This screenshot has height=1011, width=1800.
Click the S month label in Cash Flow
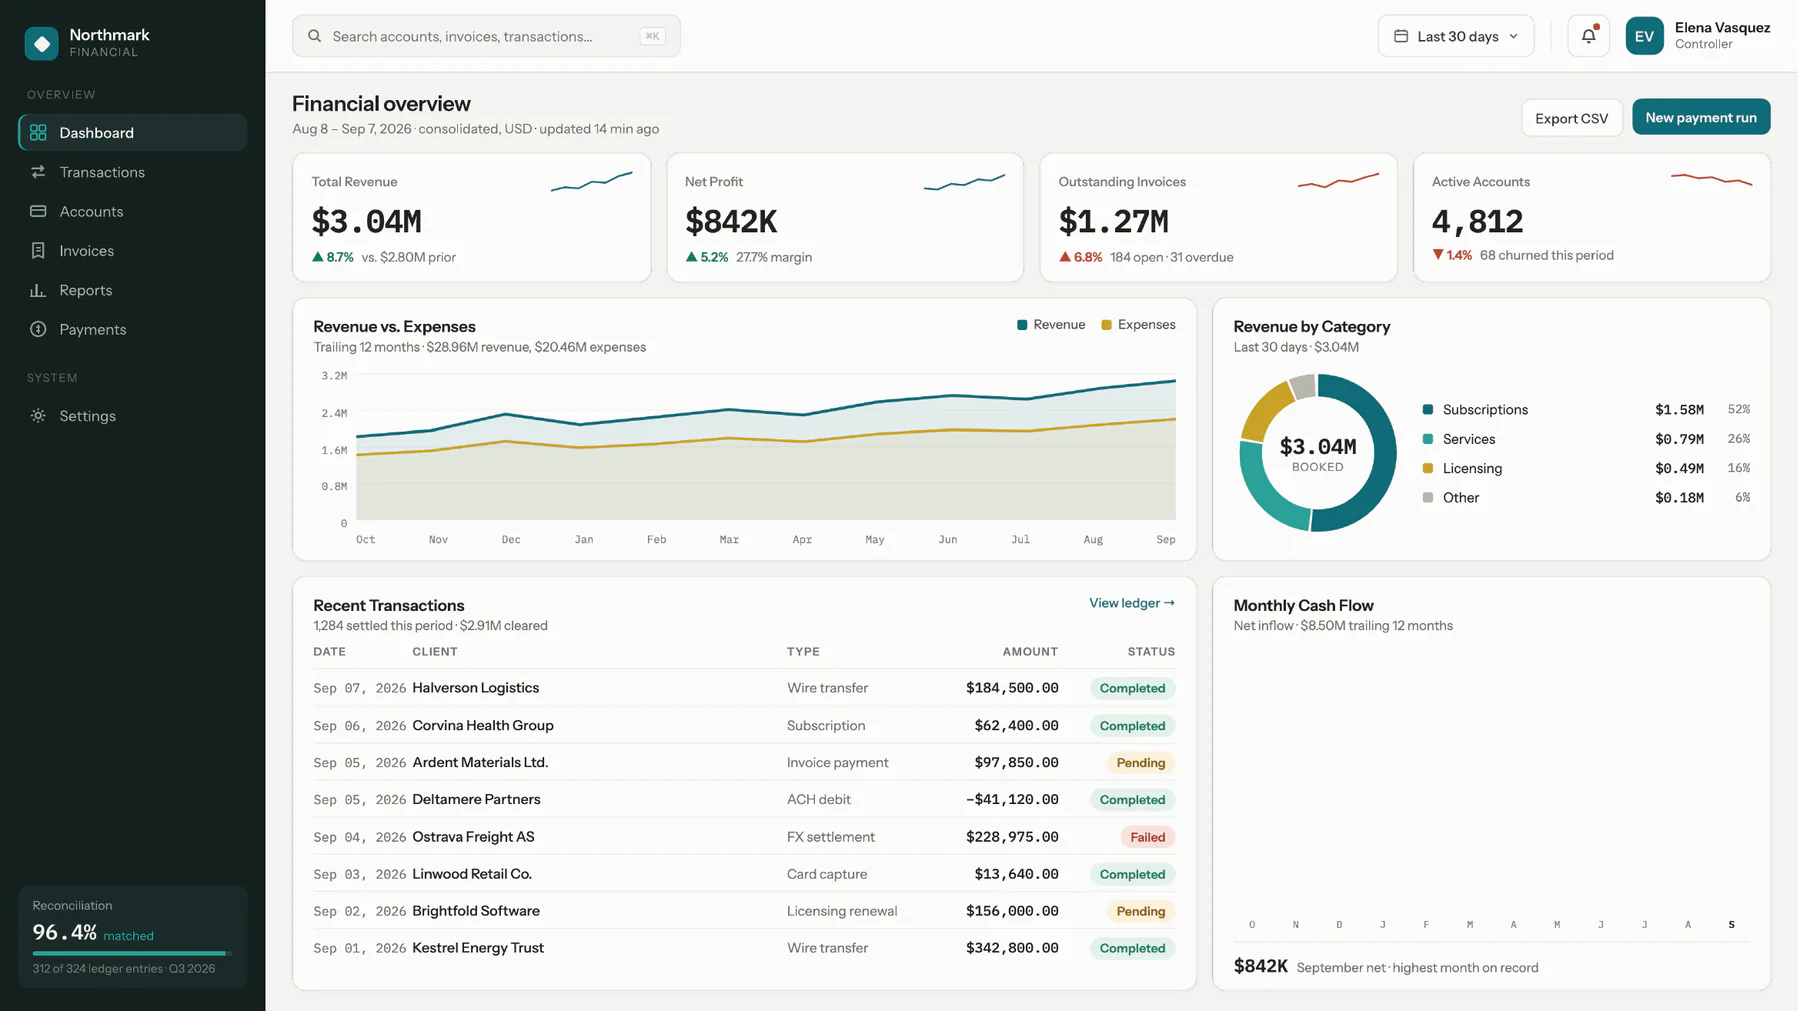(x=1731, y=925)
